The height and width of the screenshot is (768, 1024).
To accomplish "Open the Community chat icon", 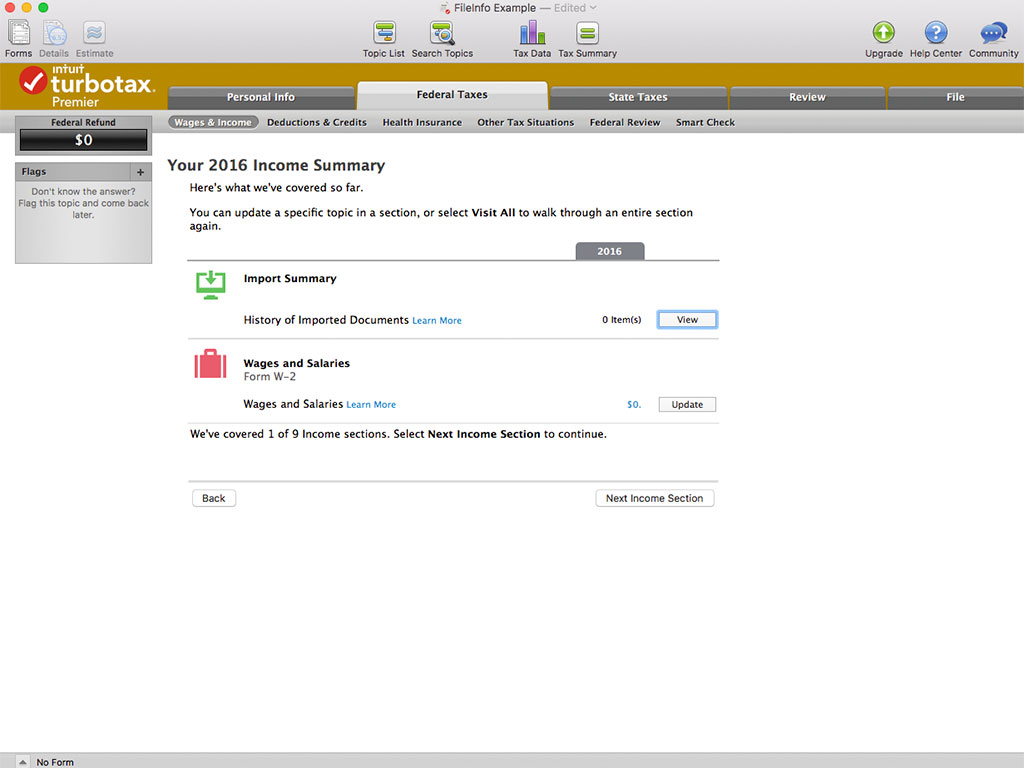I will point(993,33).
